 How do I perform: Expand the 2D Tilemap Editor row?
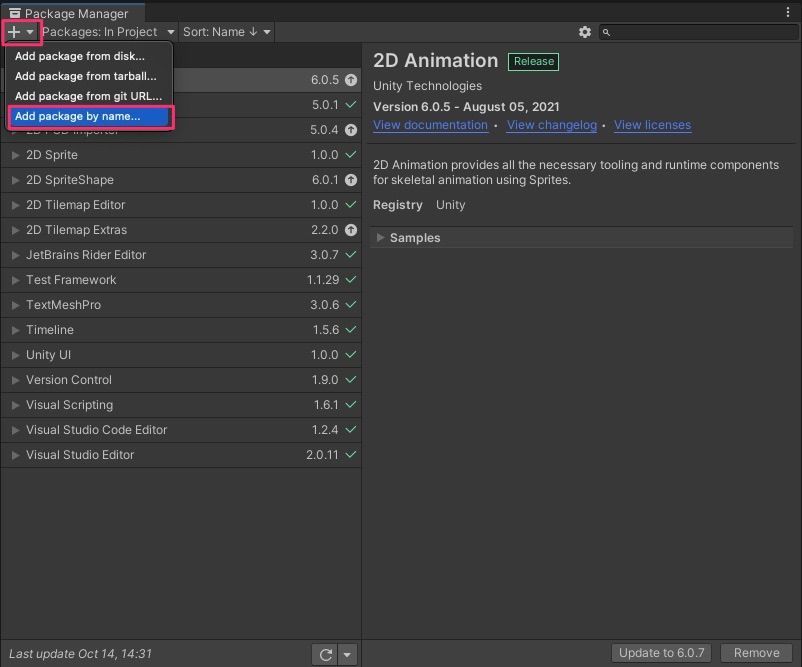15,205
